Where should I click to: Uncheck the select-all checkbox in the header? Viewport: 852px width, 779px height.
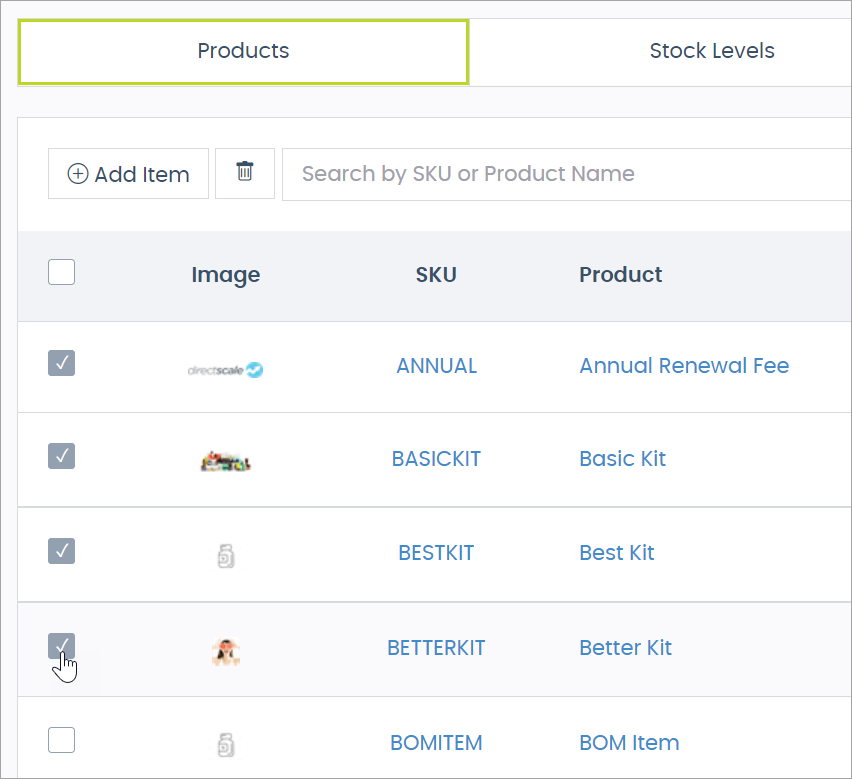61,271
